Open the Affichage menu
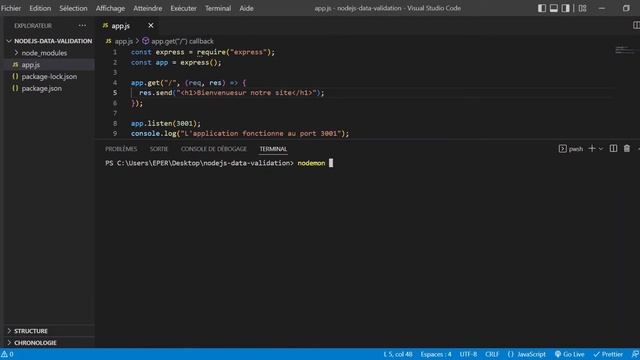The height and width of the screenshot is (360, 640). click(110, 8)
